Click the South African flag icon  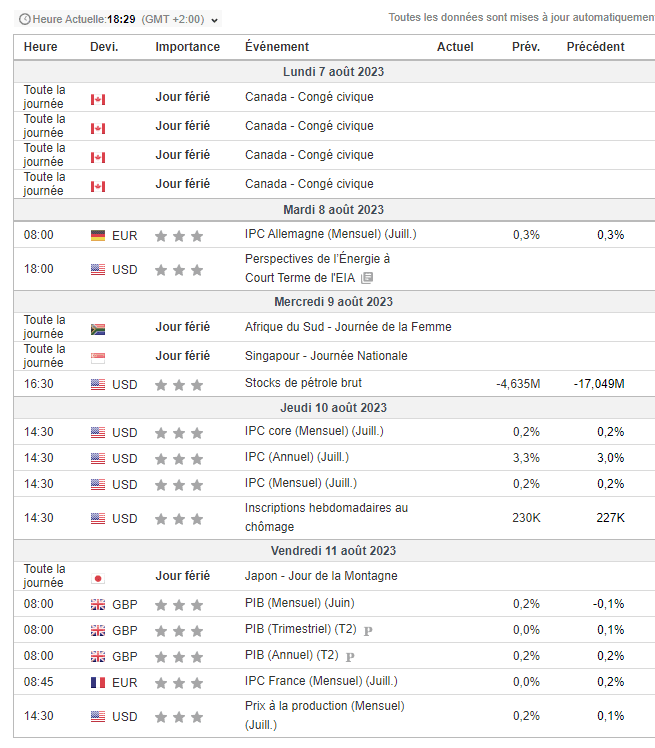[x=98, y=329]
